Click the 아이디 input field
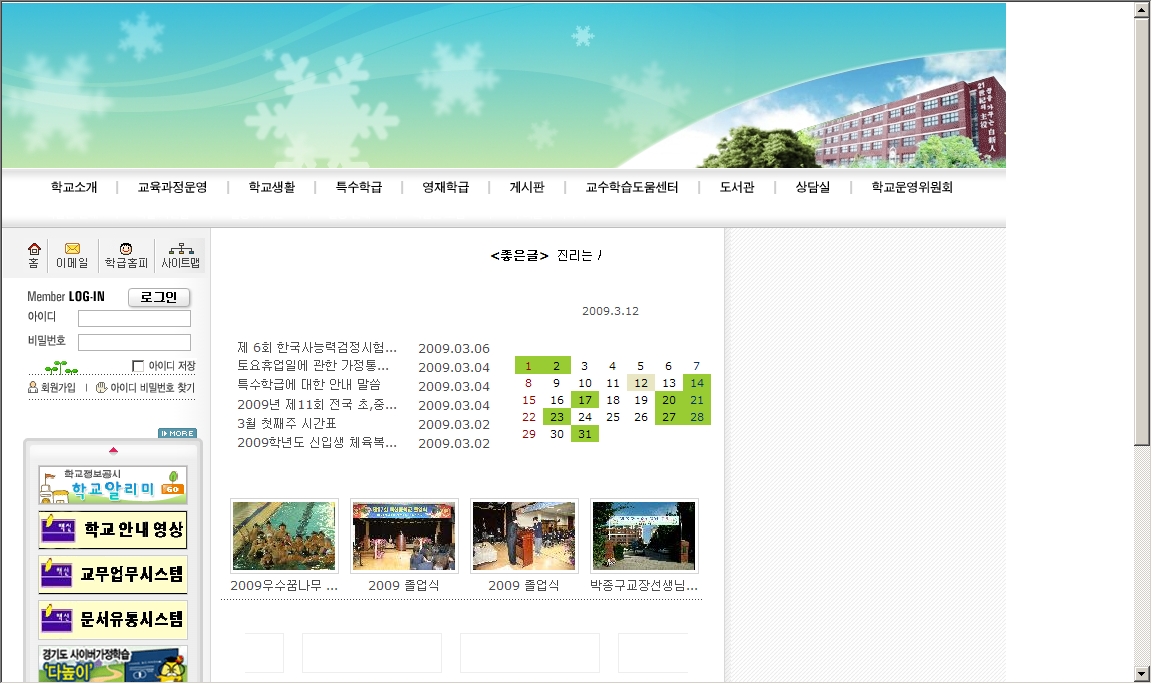This screenshot has width=1152, height=684. tap(134, 319)
